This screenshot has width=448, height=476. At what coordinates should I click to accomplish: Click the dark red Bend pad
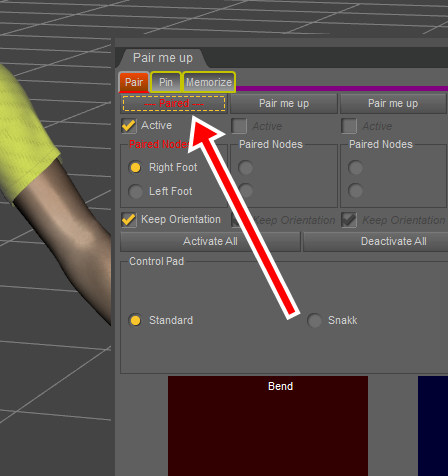268,426
